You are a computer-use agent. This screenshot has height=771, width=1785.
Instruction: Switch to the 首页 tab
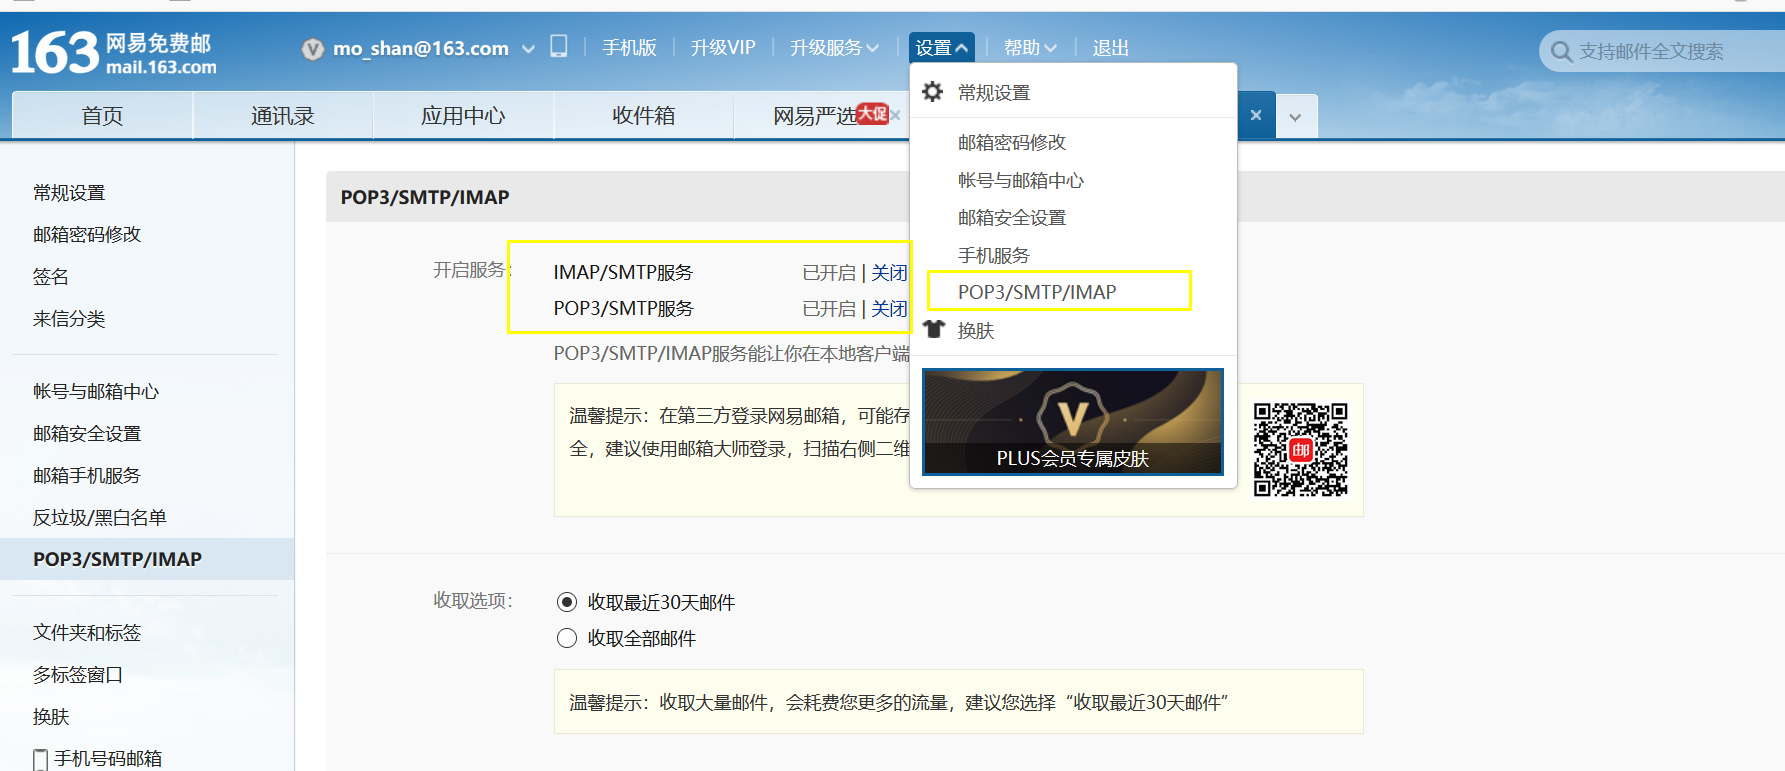(x=102, y=115)
